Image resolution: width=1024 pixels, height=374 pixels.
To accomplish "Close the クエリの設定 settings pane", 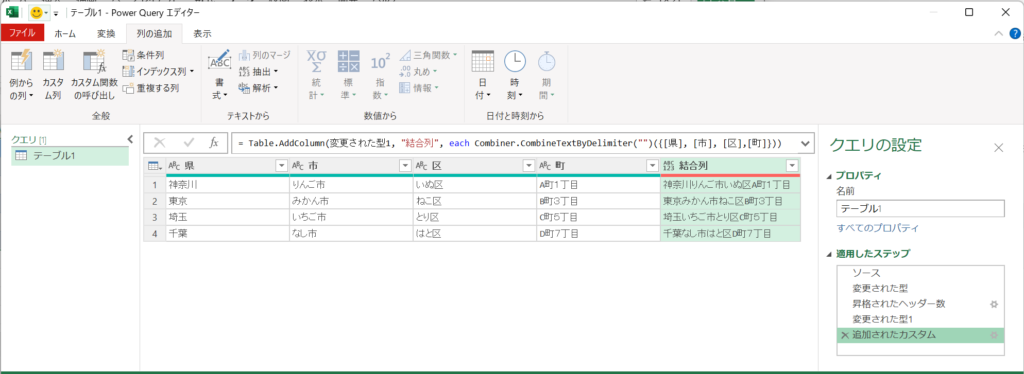I will point(999,148).
